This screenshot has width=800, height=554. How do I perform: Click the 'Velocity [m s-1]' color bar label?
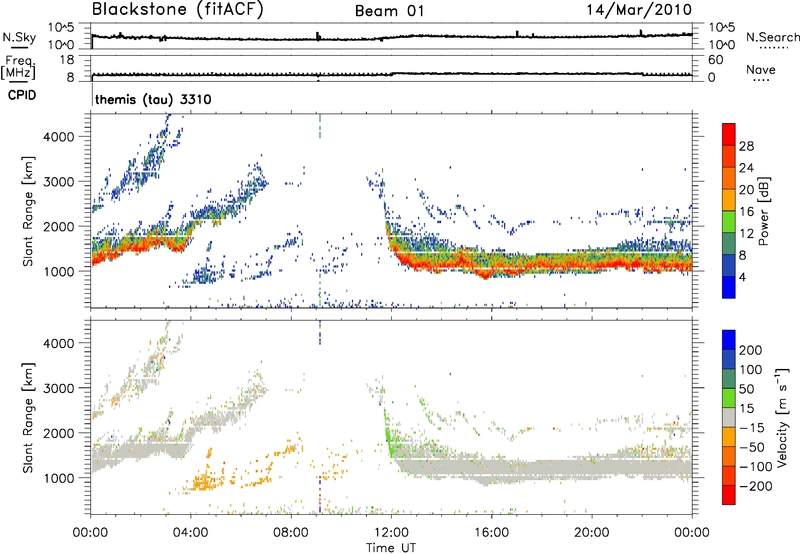tap(782, 417)
